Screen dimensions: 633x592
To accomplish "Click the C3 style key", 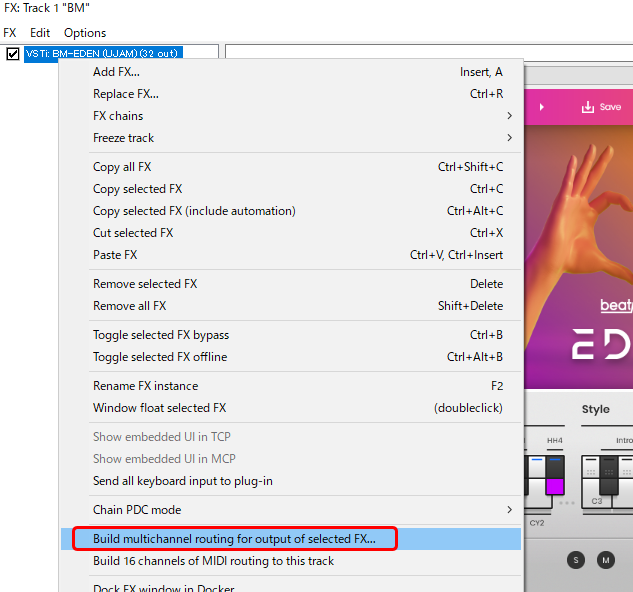I will click(x=597, y=501).
